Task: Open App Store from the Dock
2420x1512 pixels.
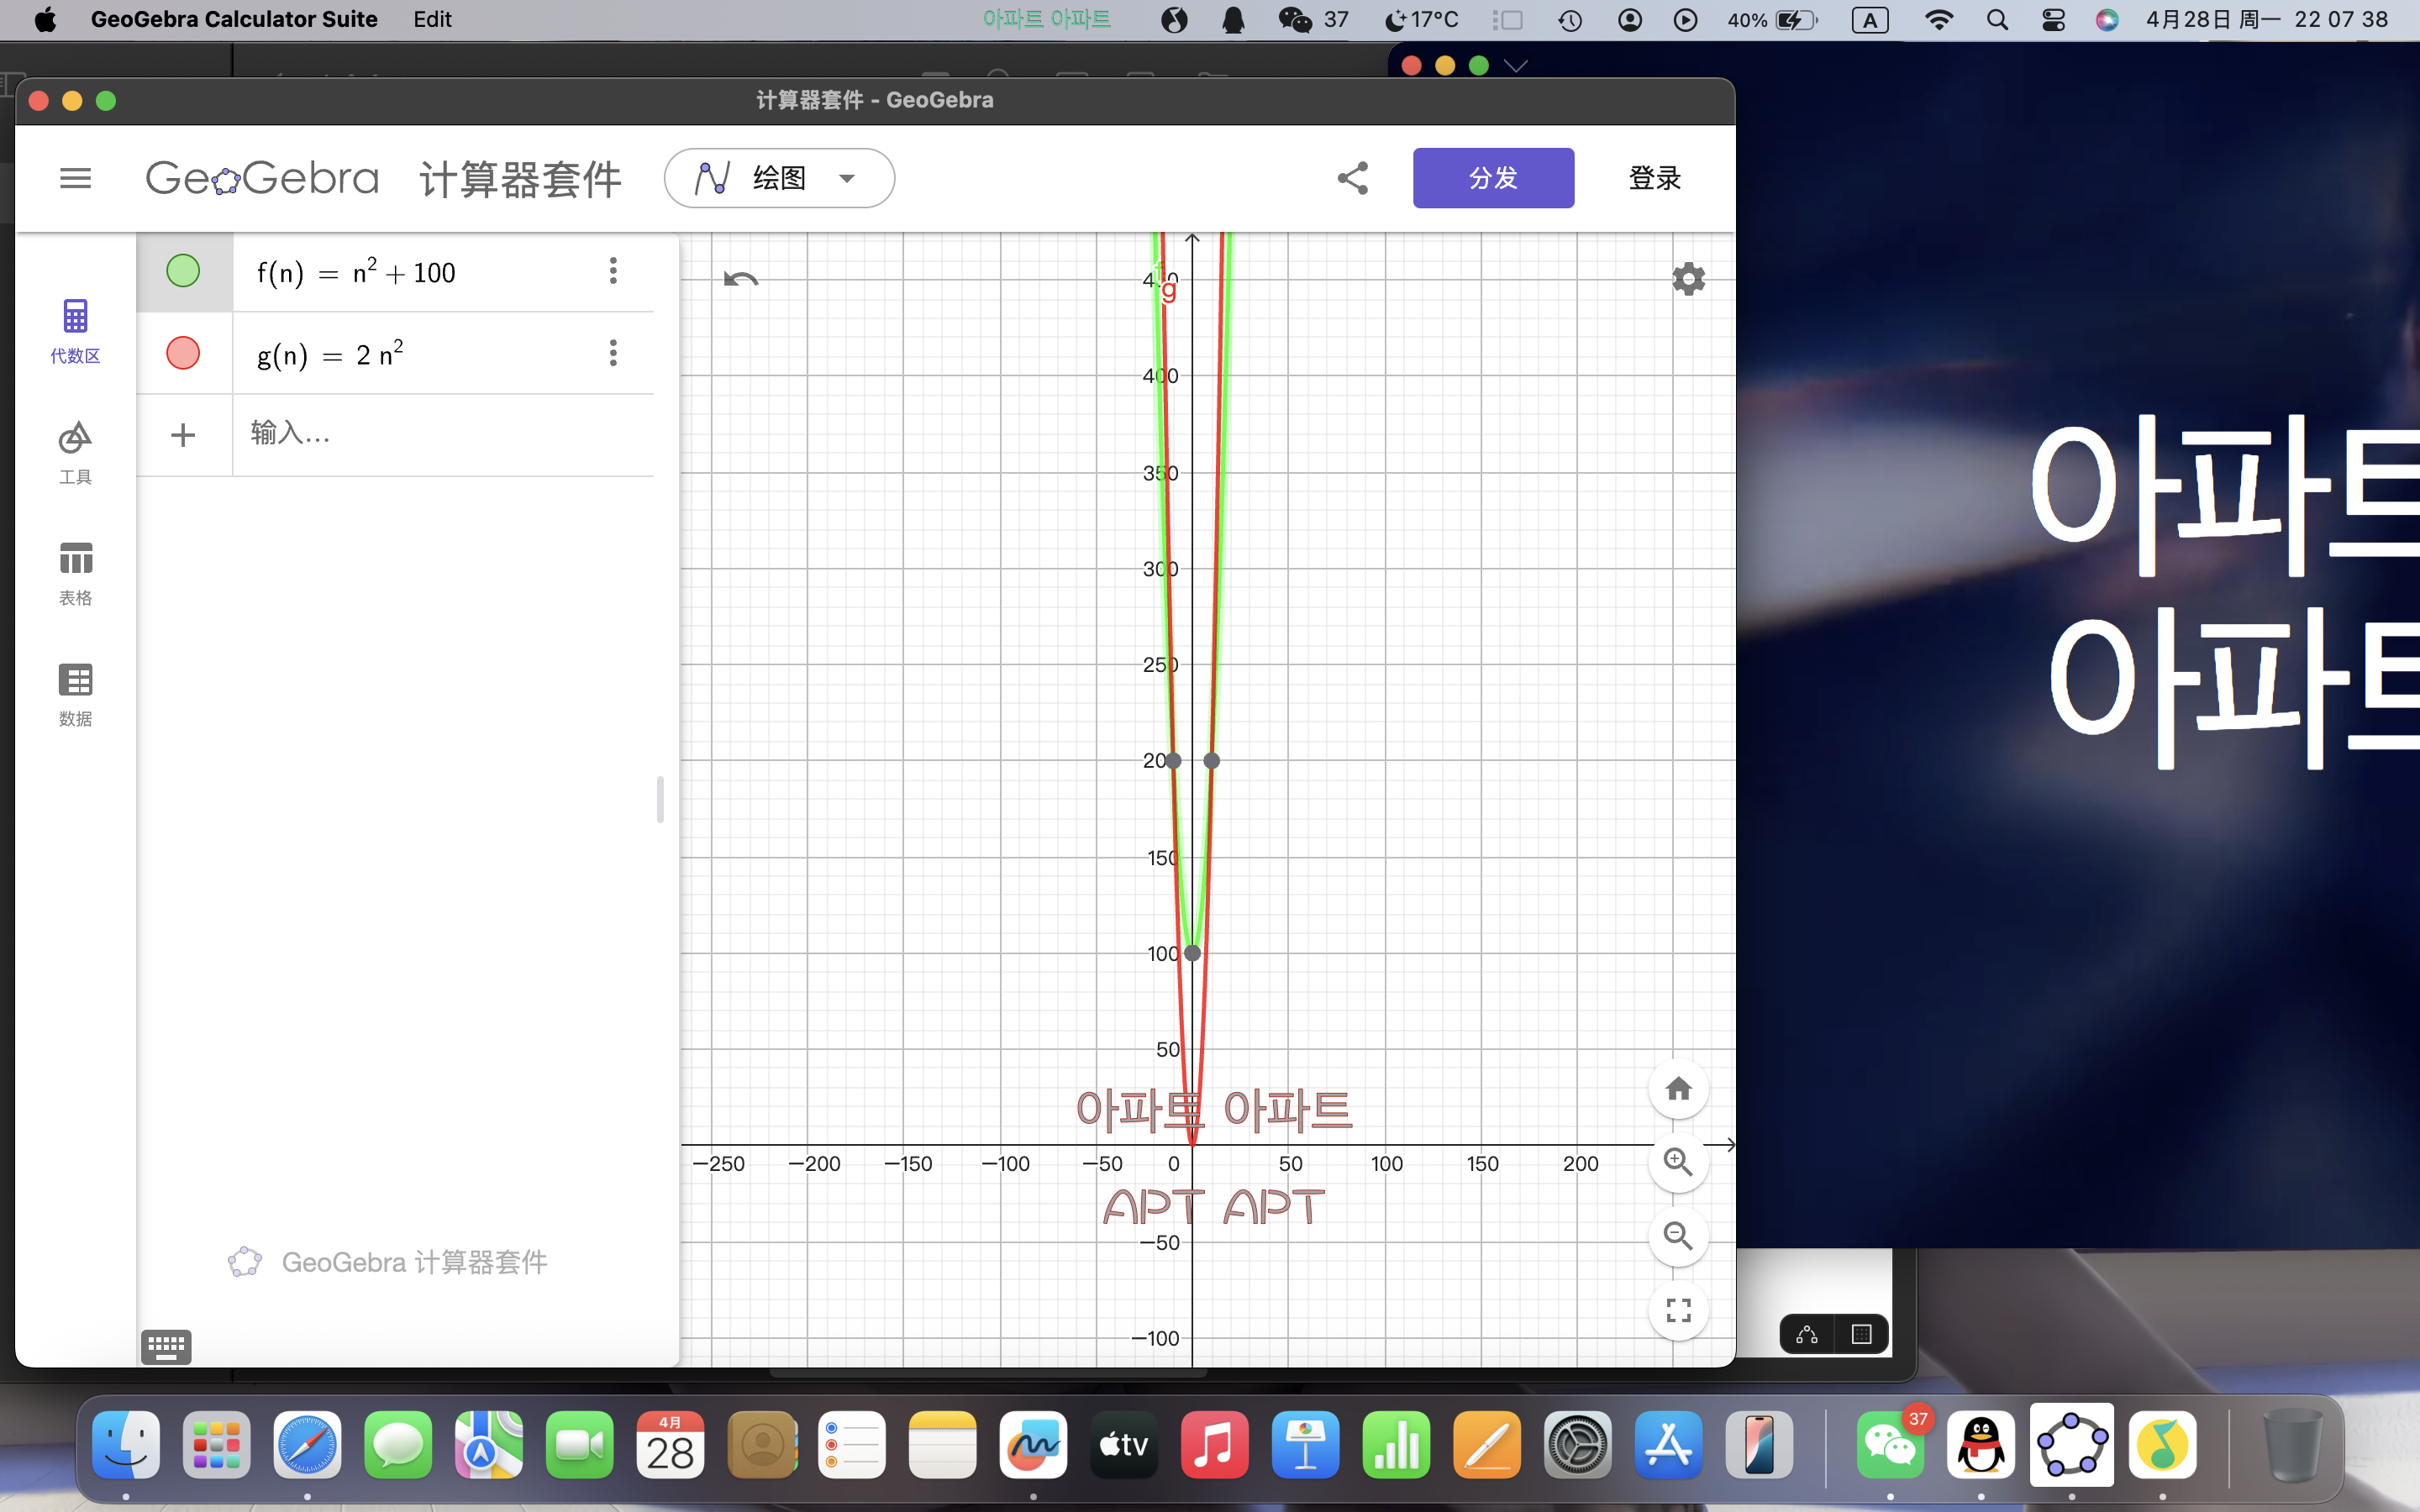Action: (x=1668, y=1445)
